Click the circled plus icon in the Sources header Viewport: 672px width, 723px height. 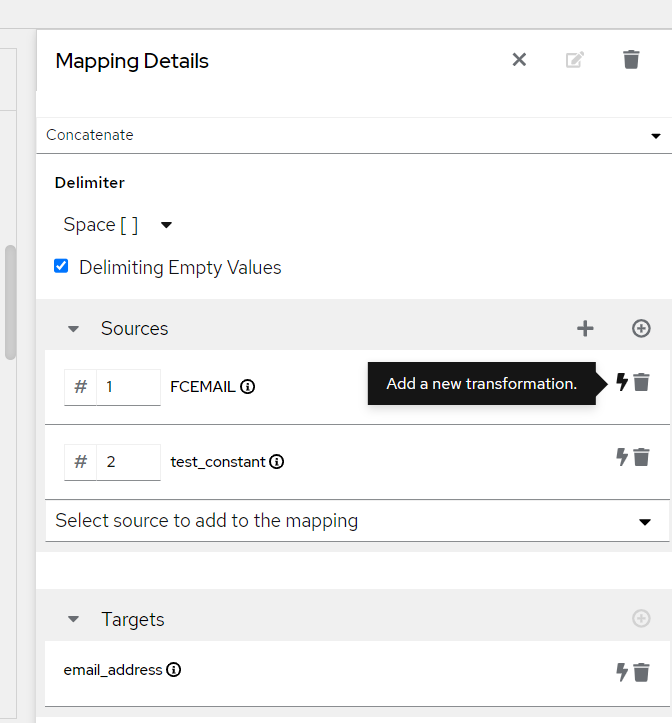(x=642, y=328)
